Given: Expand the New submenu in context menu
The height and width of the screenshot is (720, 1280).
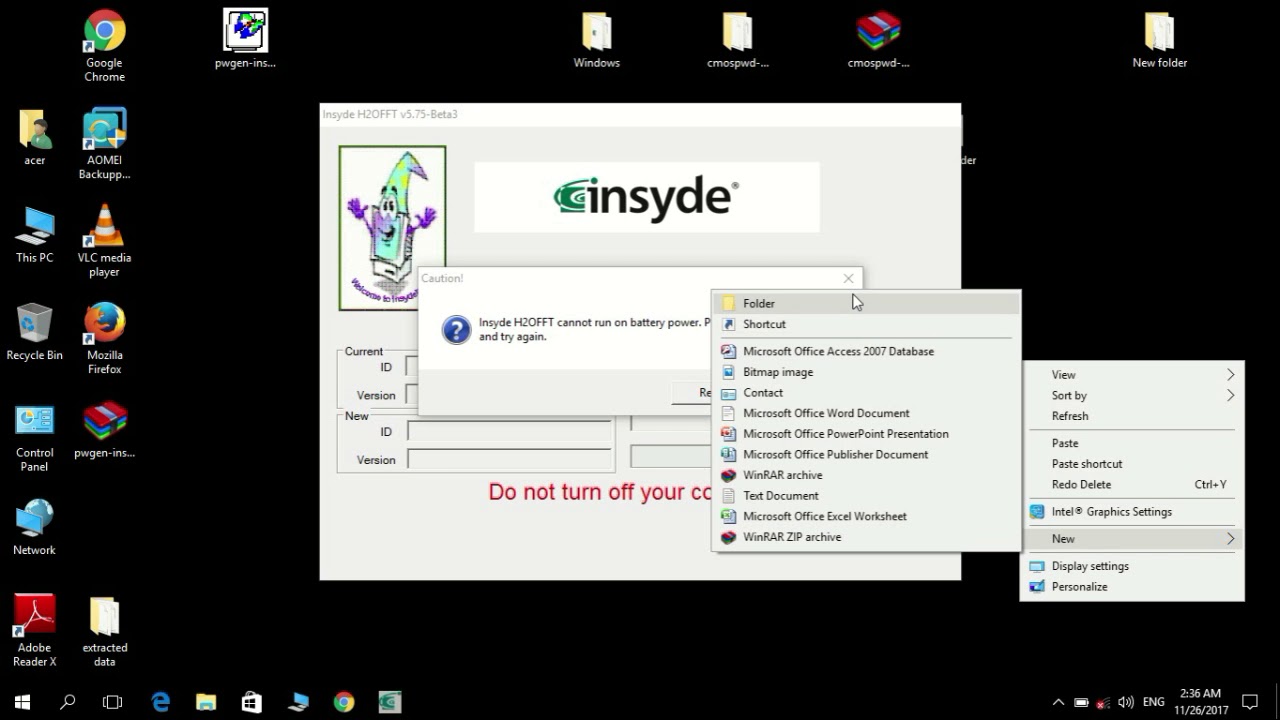Looking at the screenshot, I should pyautogui.click(x=1132, y=539).
